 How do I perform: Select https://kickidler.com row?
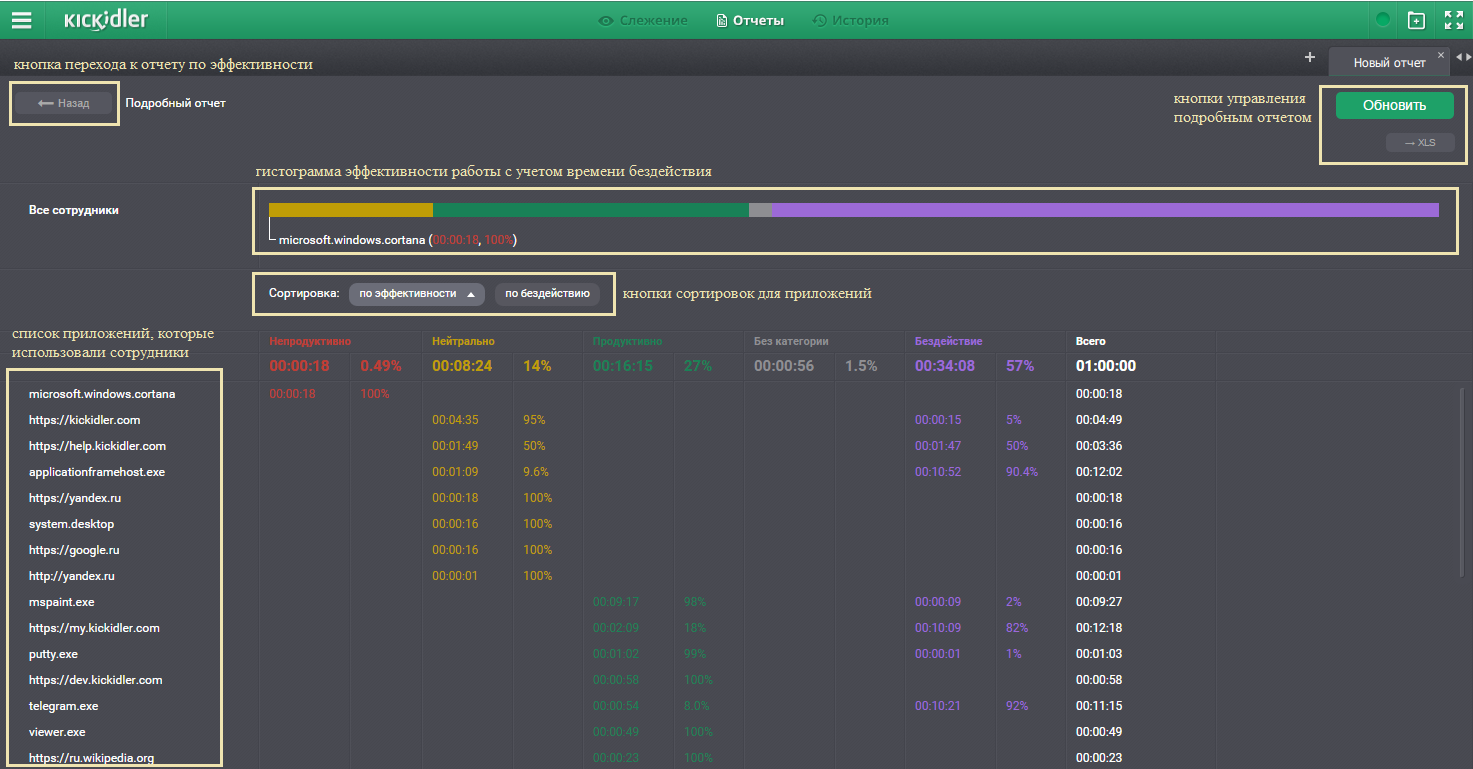(x=85, y=420)
